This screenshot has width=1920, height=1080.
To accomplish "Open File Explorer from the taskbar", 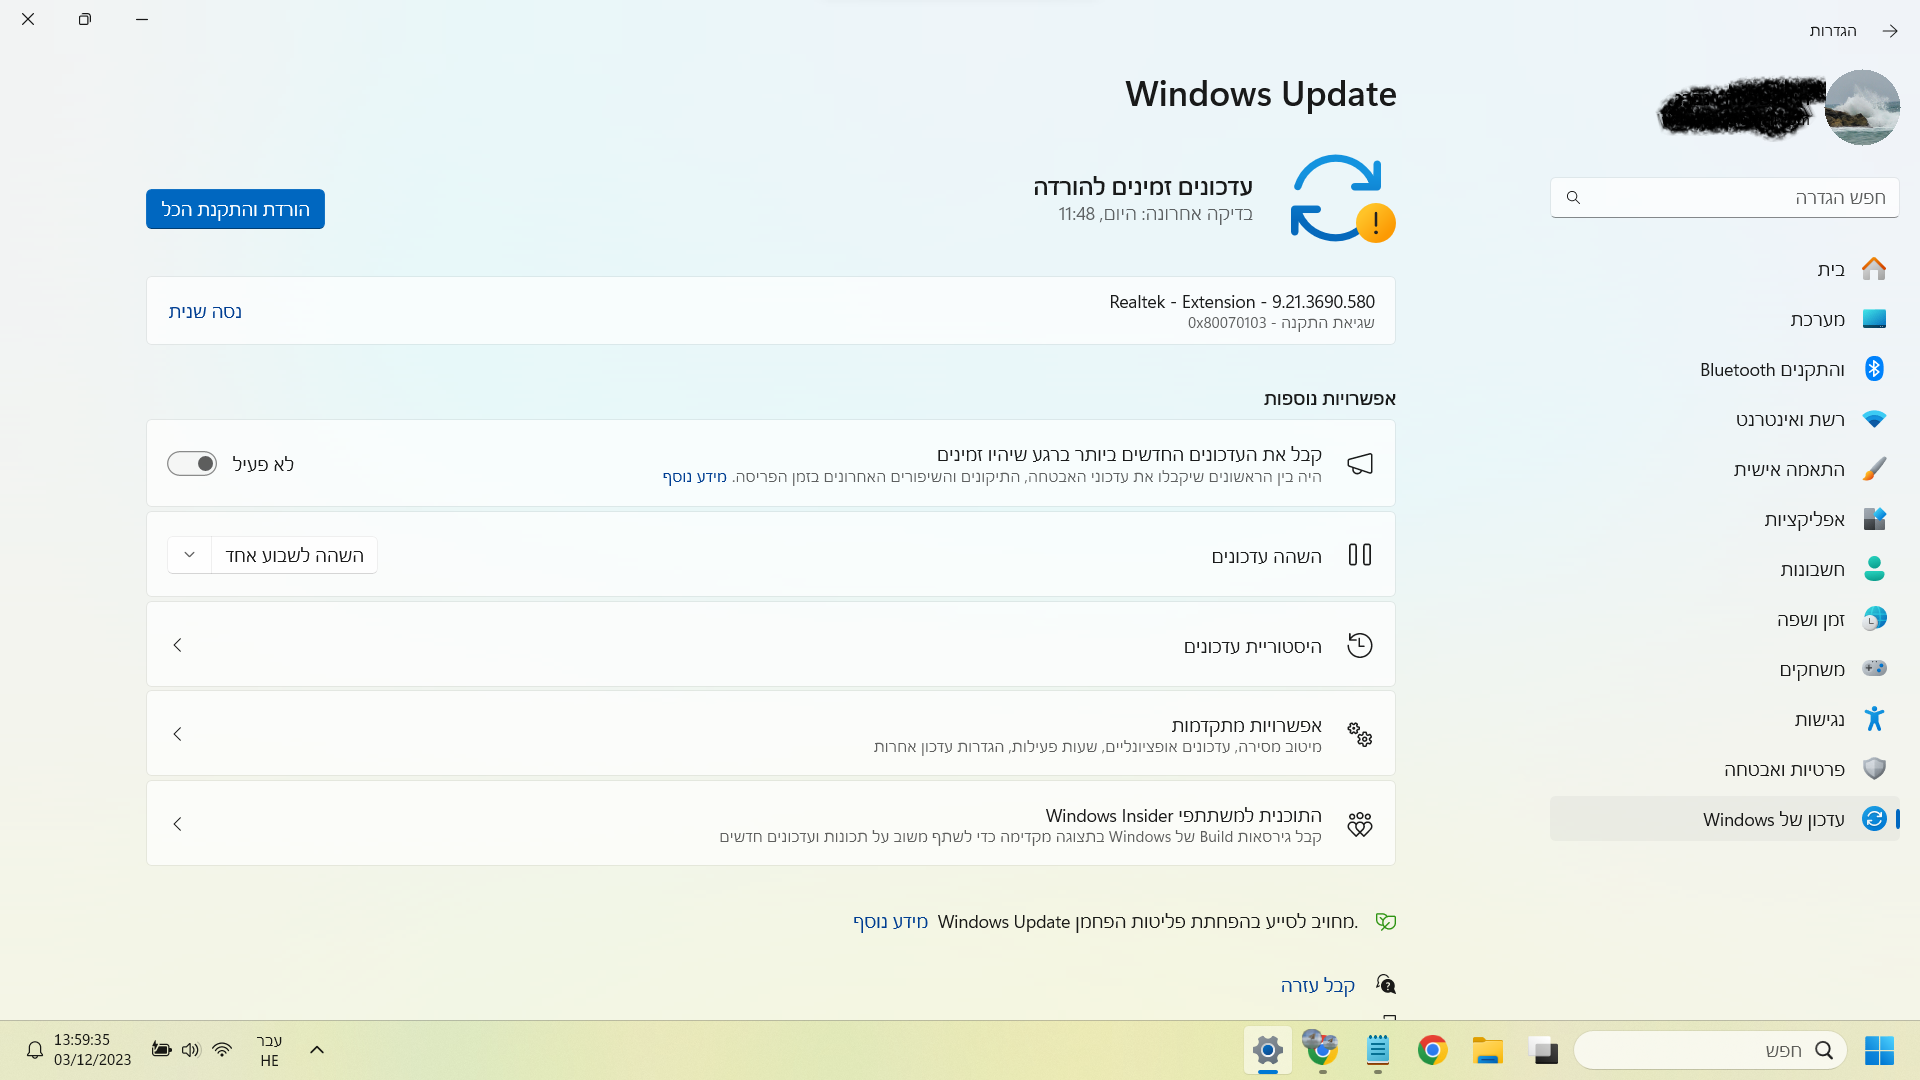I will click(1487, 1050).
